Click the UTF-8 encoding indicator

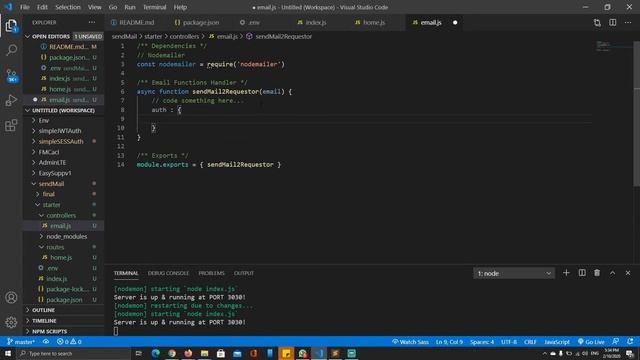point(509,342)
